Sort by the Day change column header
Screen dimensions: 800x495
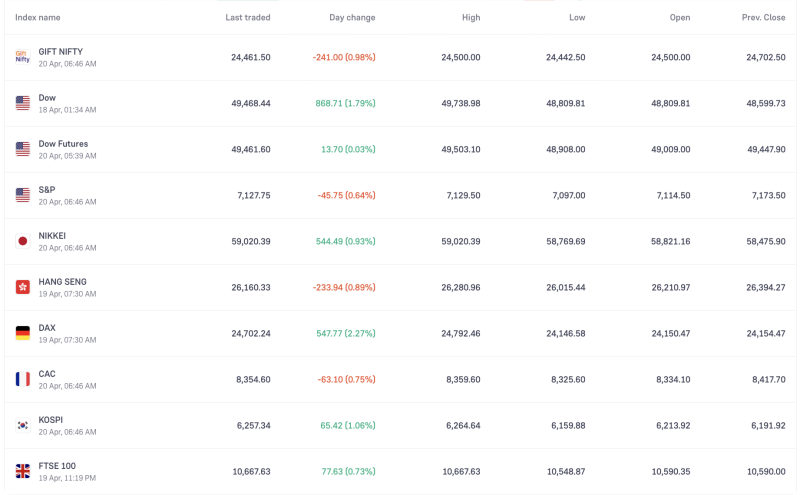coord(352,18)
